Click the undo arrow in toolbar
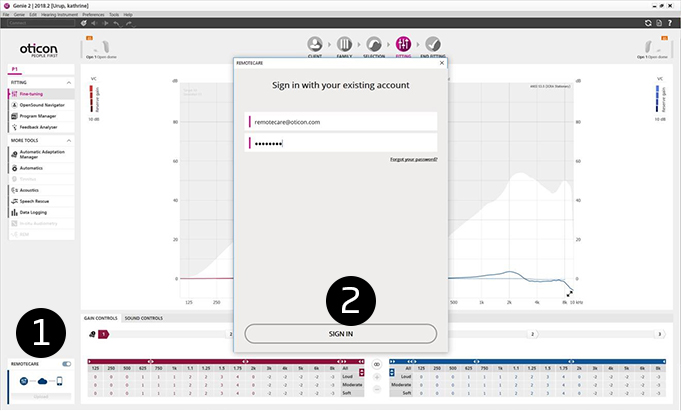This screenshot has width=681, height=411. (116, 23)
